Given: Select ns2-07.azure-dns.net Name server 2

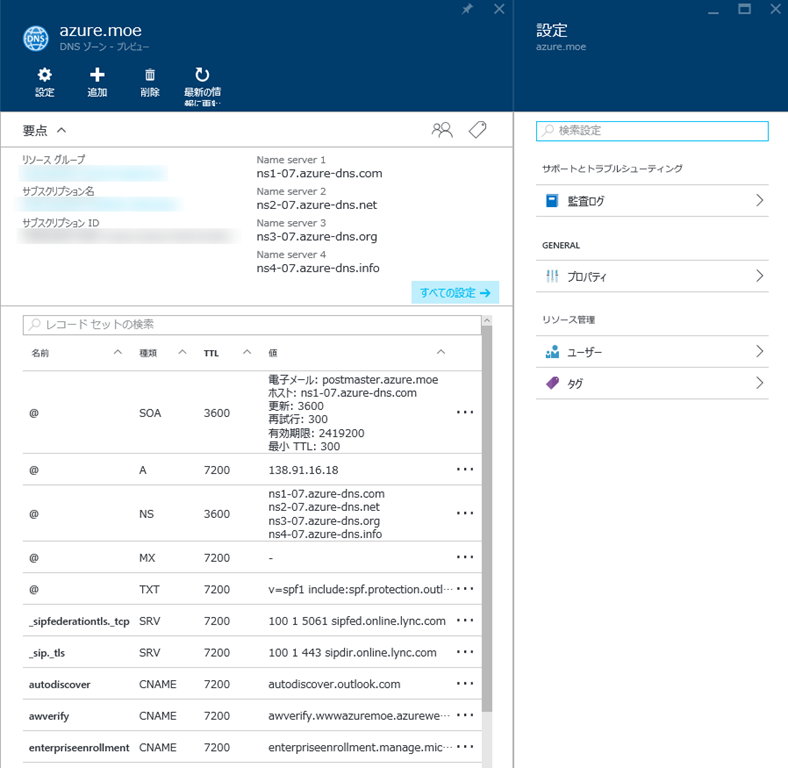Looking at the screenshot, I should [317, 205].
